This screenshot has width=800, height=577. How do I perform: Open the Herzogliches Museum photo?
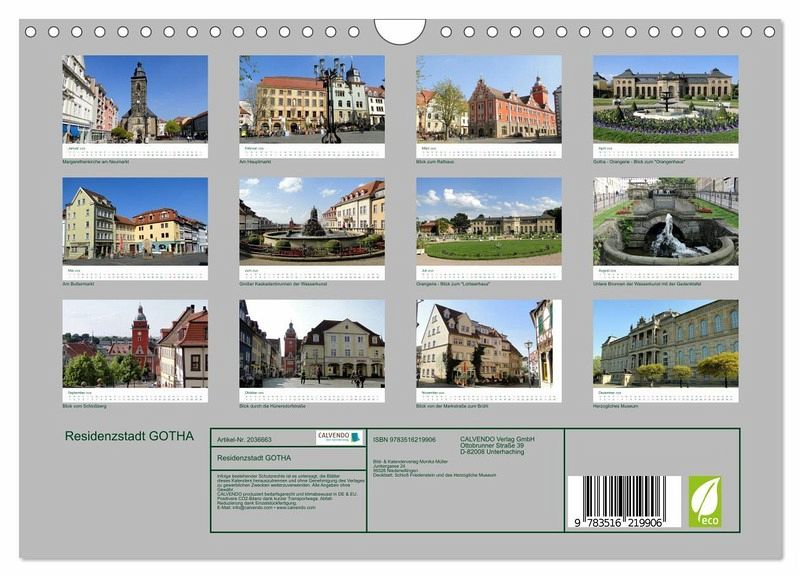(x=666, y=344)
